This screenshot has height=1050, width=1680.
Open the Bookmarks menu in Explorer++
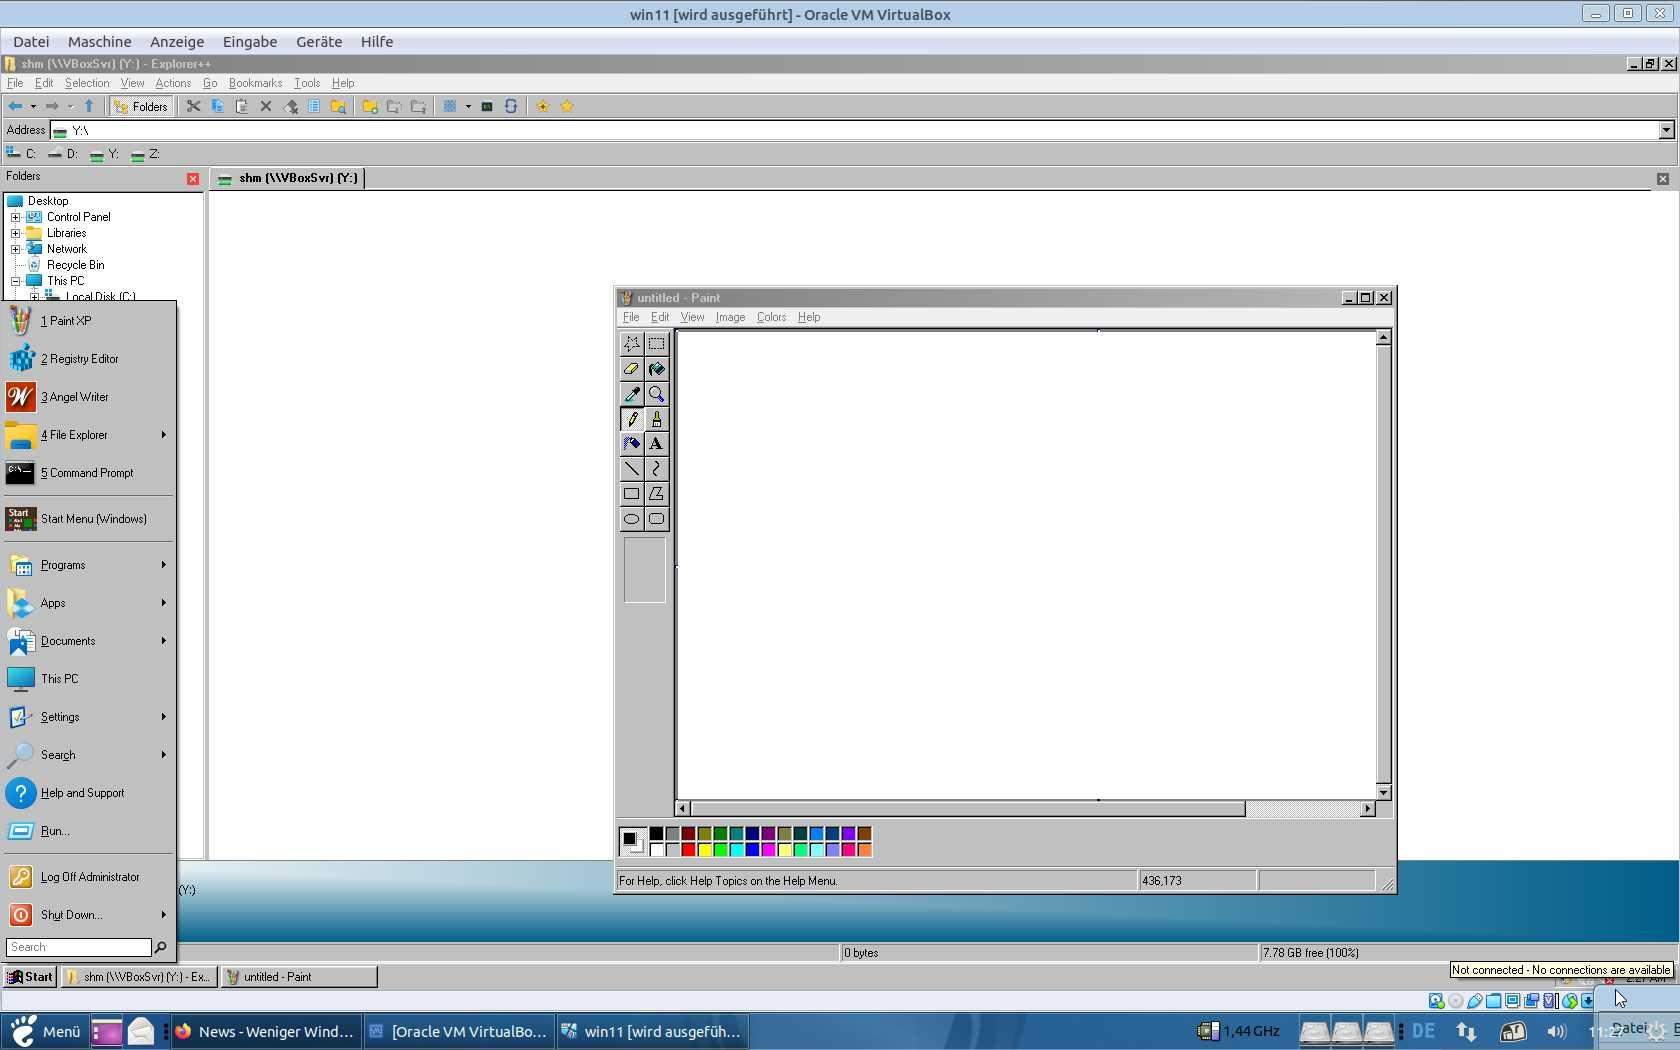point(255,83)
